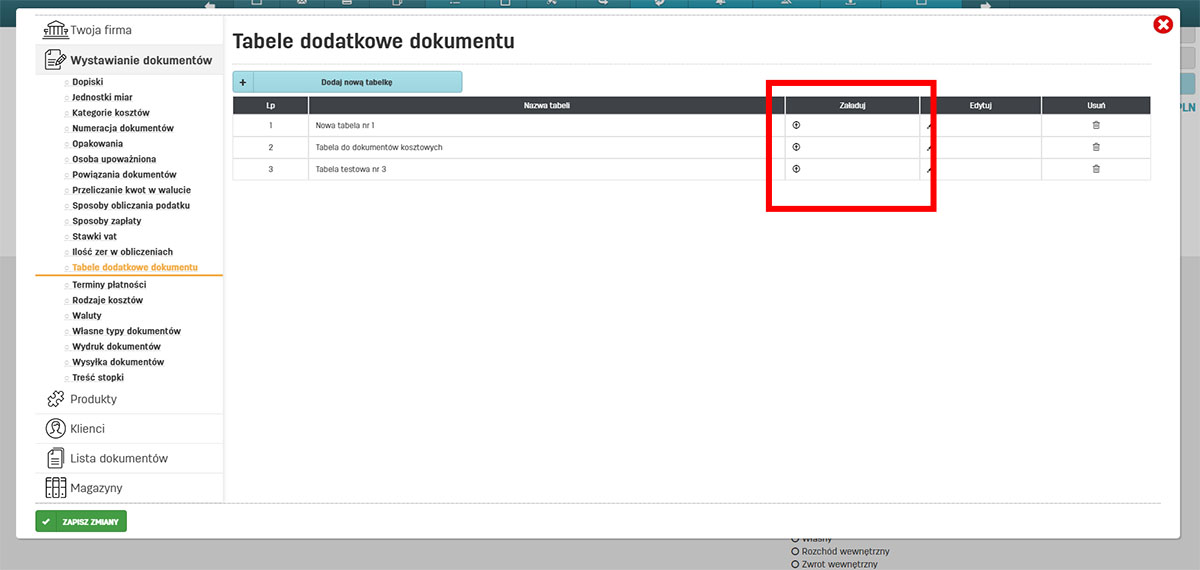Edit Nowa tabela nr 1 pencil icon
This screenshot has width=1200, height=570.
pos(929,126)
